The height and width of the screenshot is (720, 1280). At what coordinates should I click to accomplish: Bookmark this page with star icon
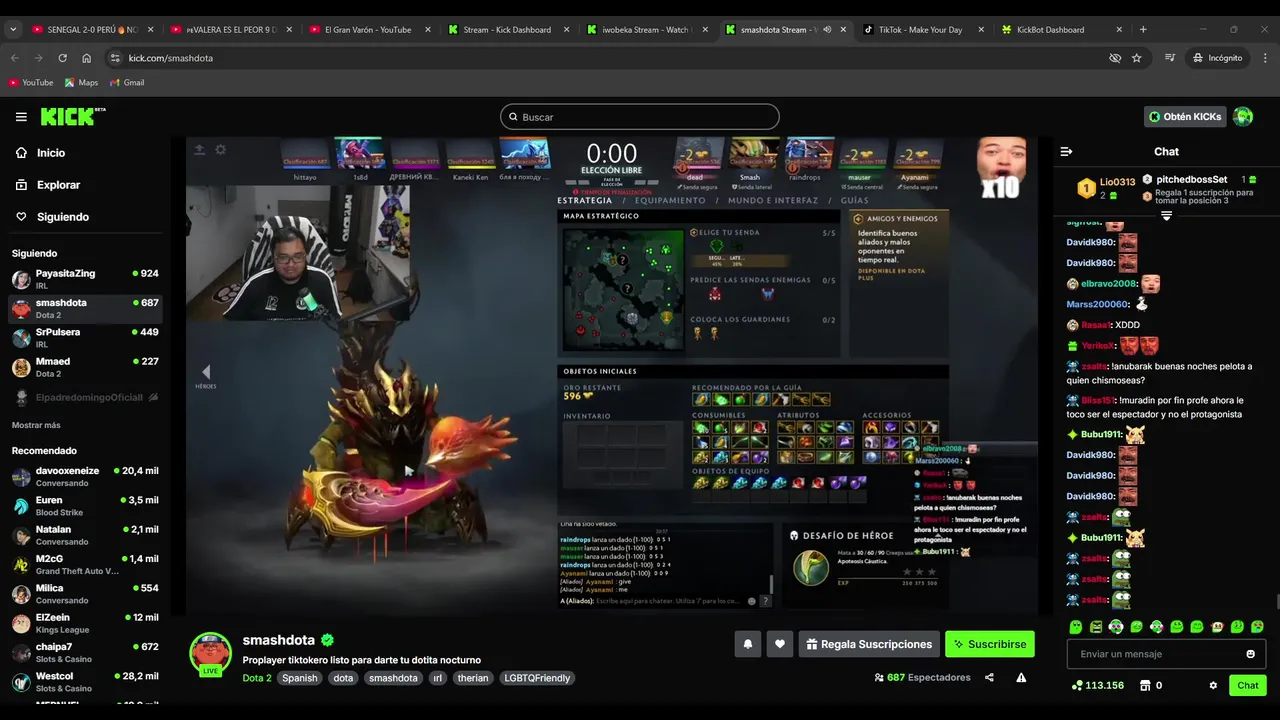pos(1136,58)
